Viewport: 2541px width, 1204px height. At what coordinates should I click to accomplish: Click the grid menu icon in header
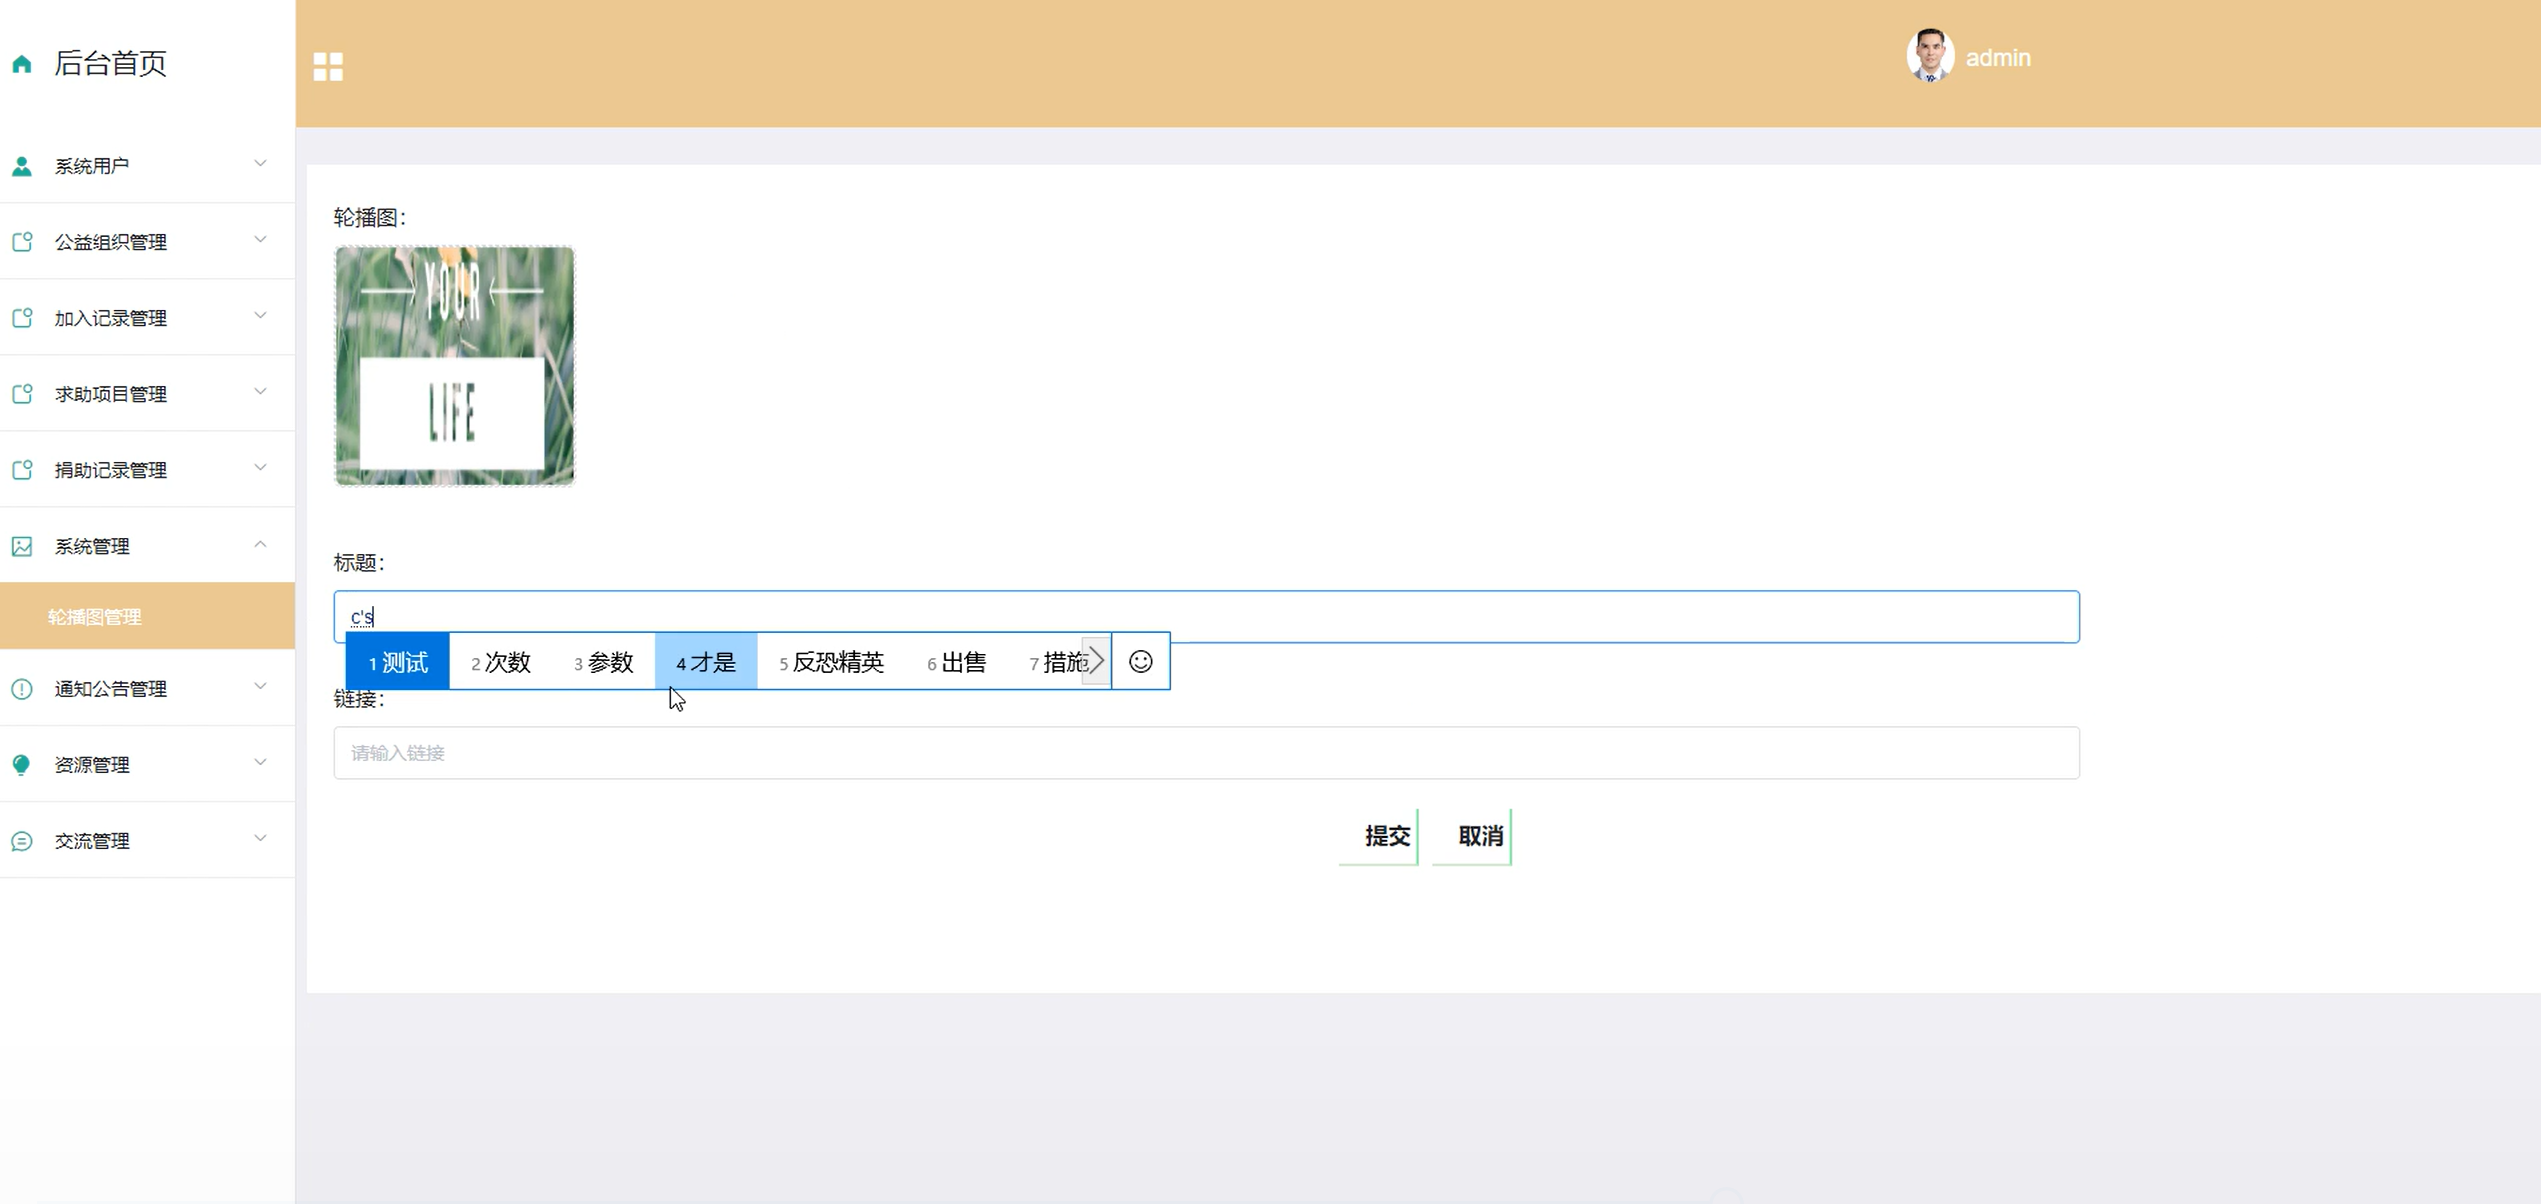pyautogui.click(x=328, y=66)
